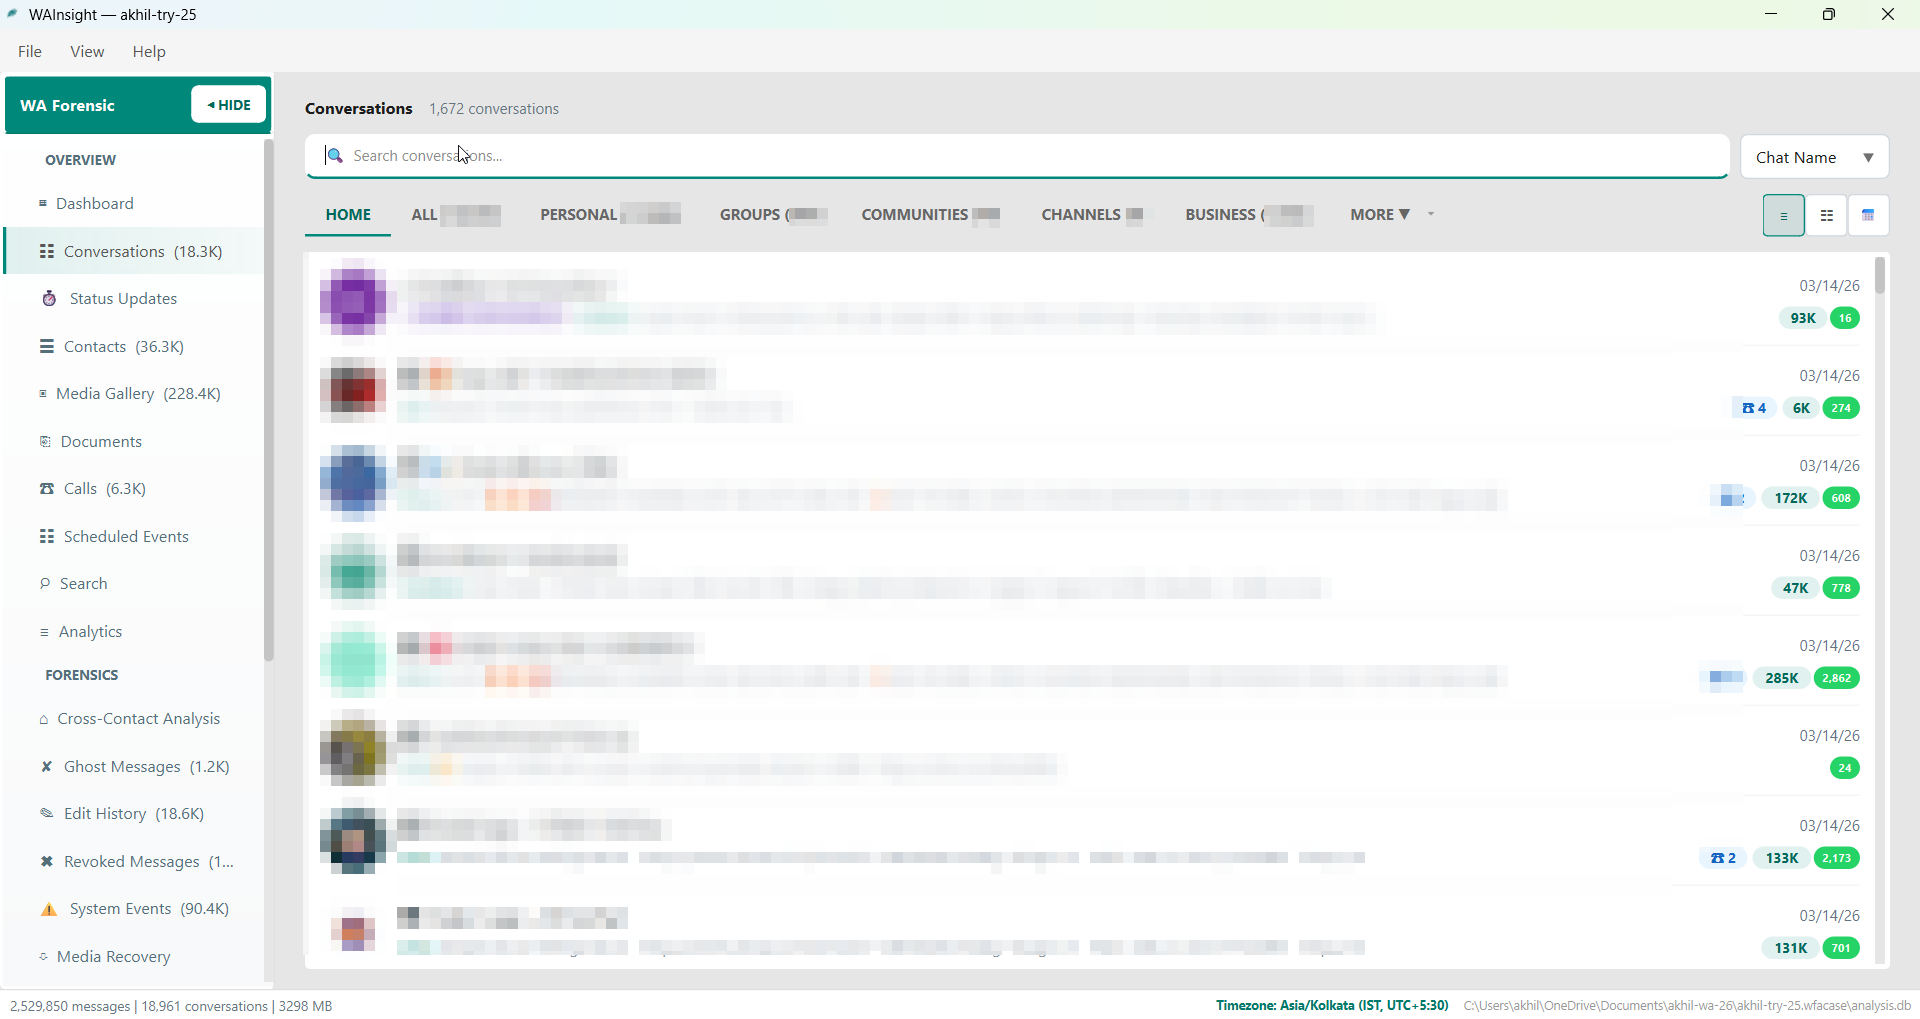The image size is (1920, 1019).
Task: Click the green 778 unread badge
Action: pyautogui.click(x=1841, y=588)
